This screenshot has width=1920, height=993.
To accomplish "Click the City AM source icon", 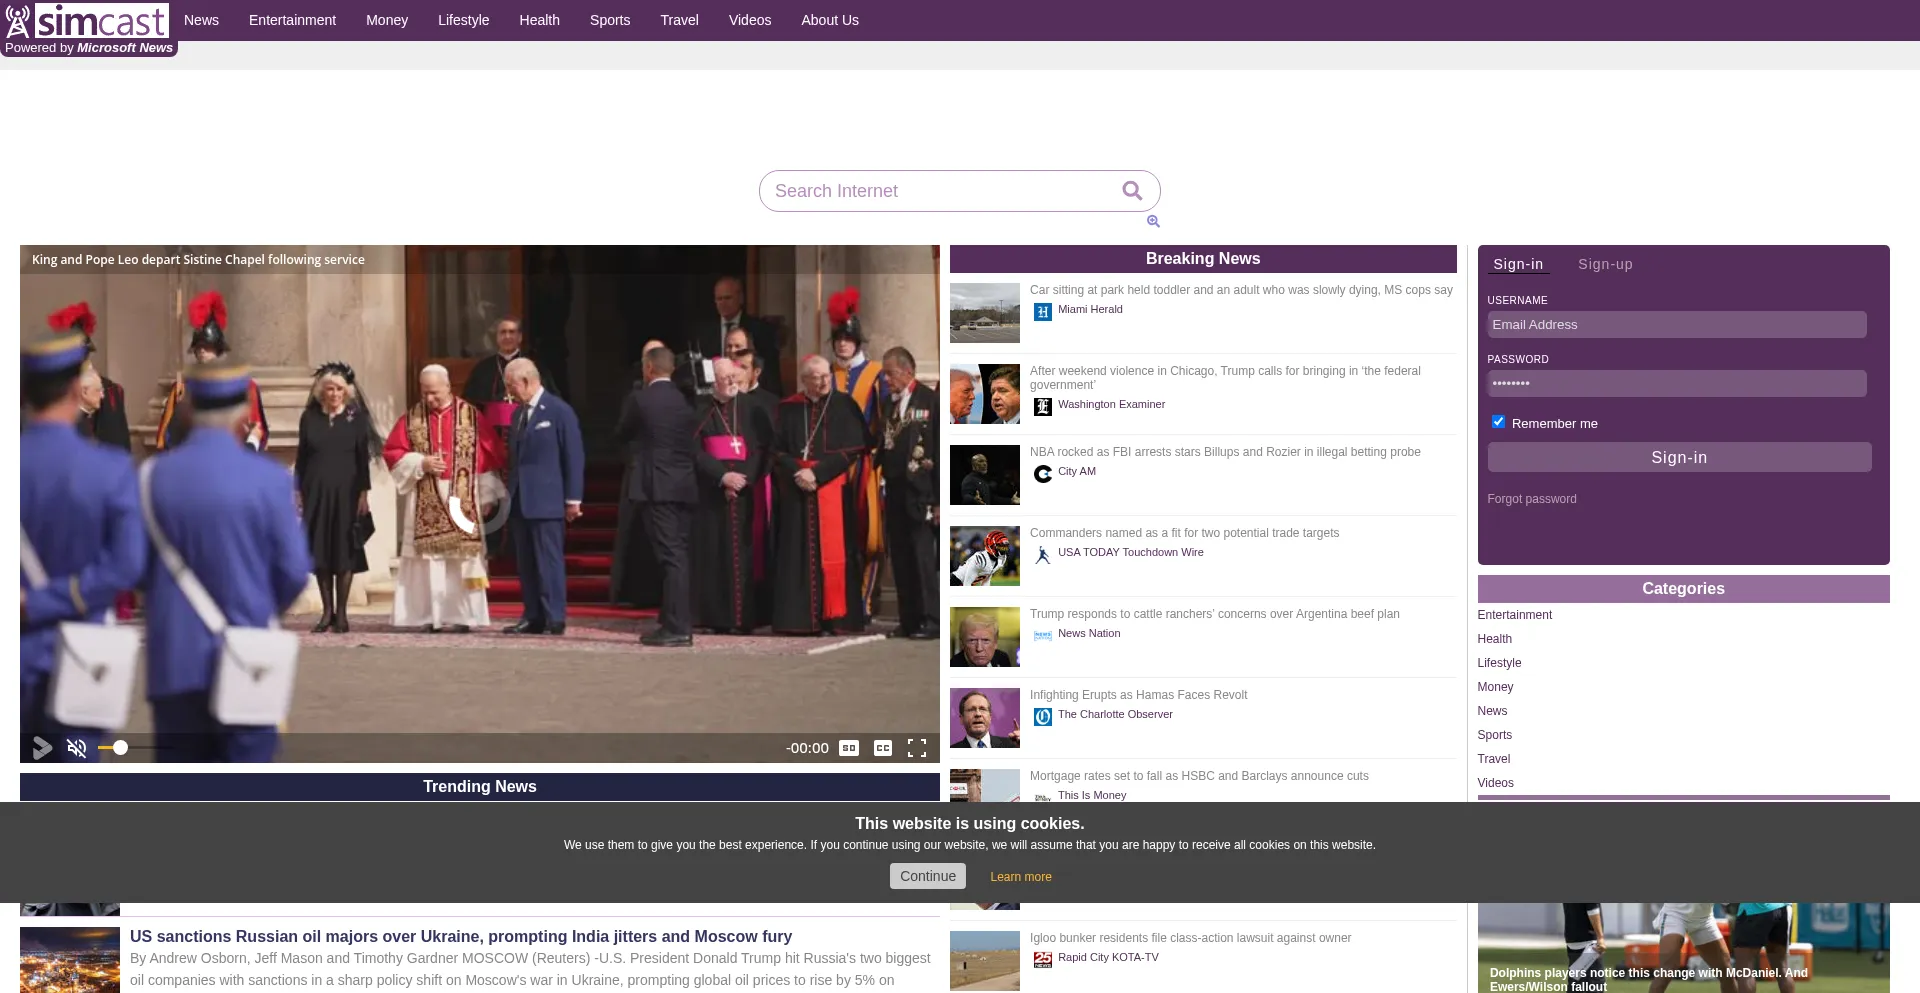I will (1042, 474).
